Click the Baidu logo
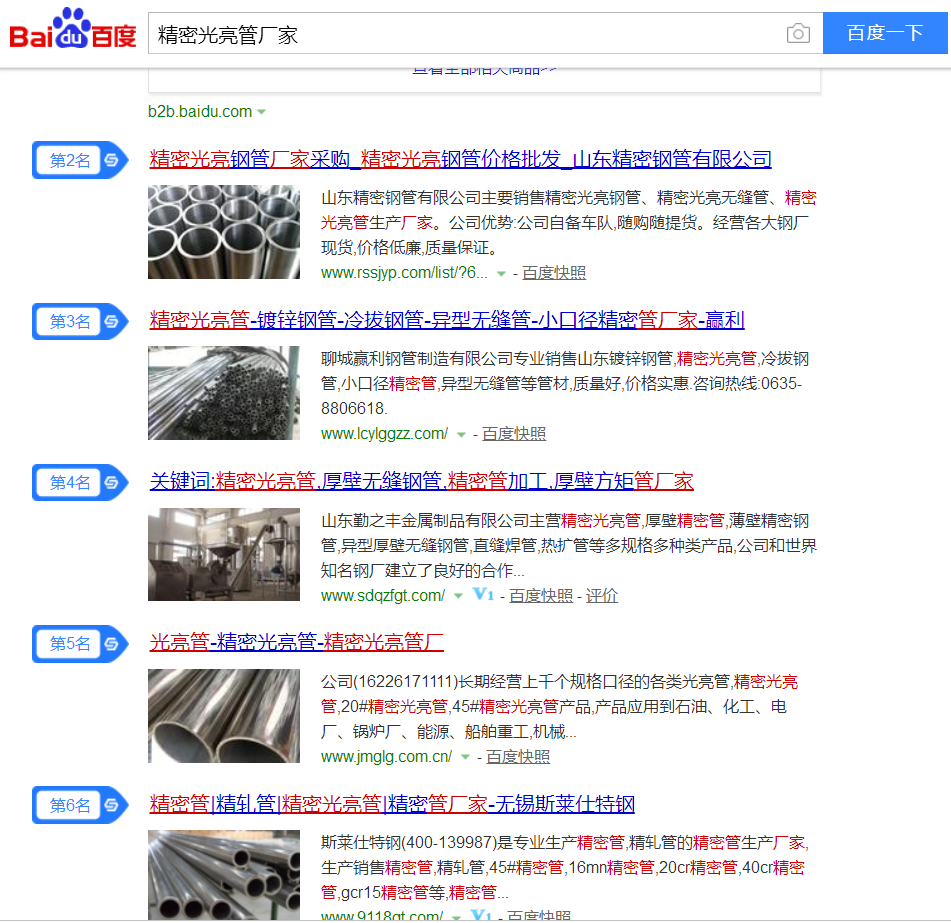Screen dimensions: 951x923 pyautogui.click(x=73, y=29)
